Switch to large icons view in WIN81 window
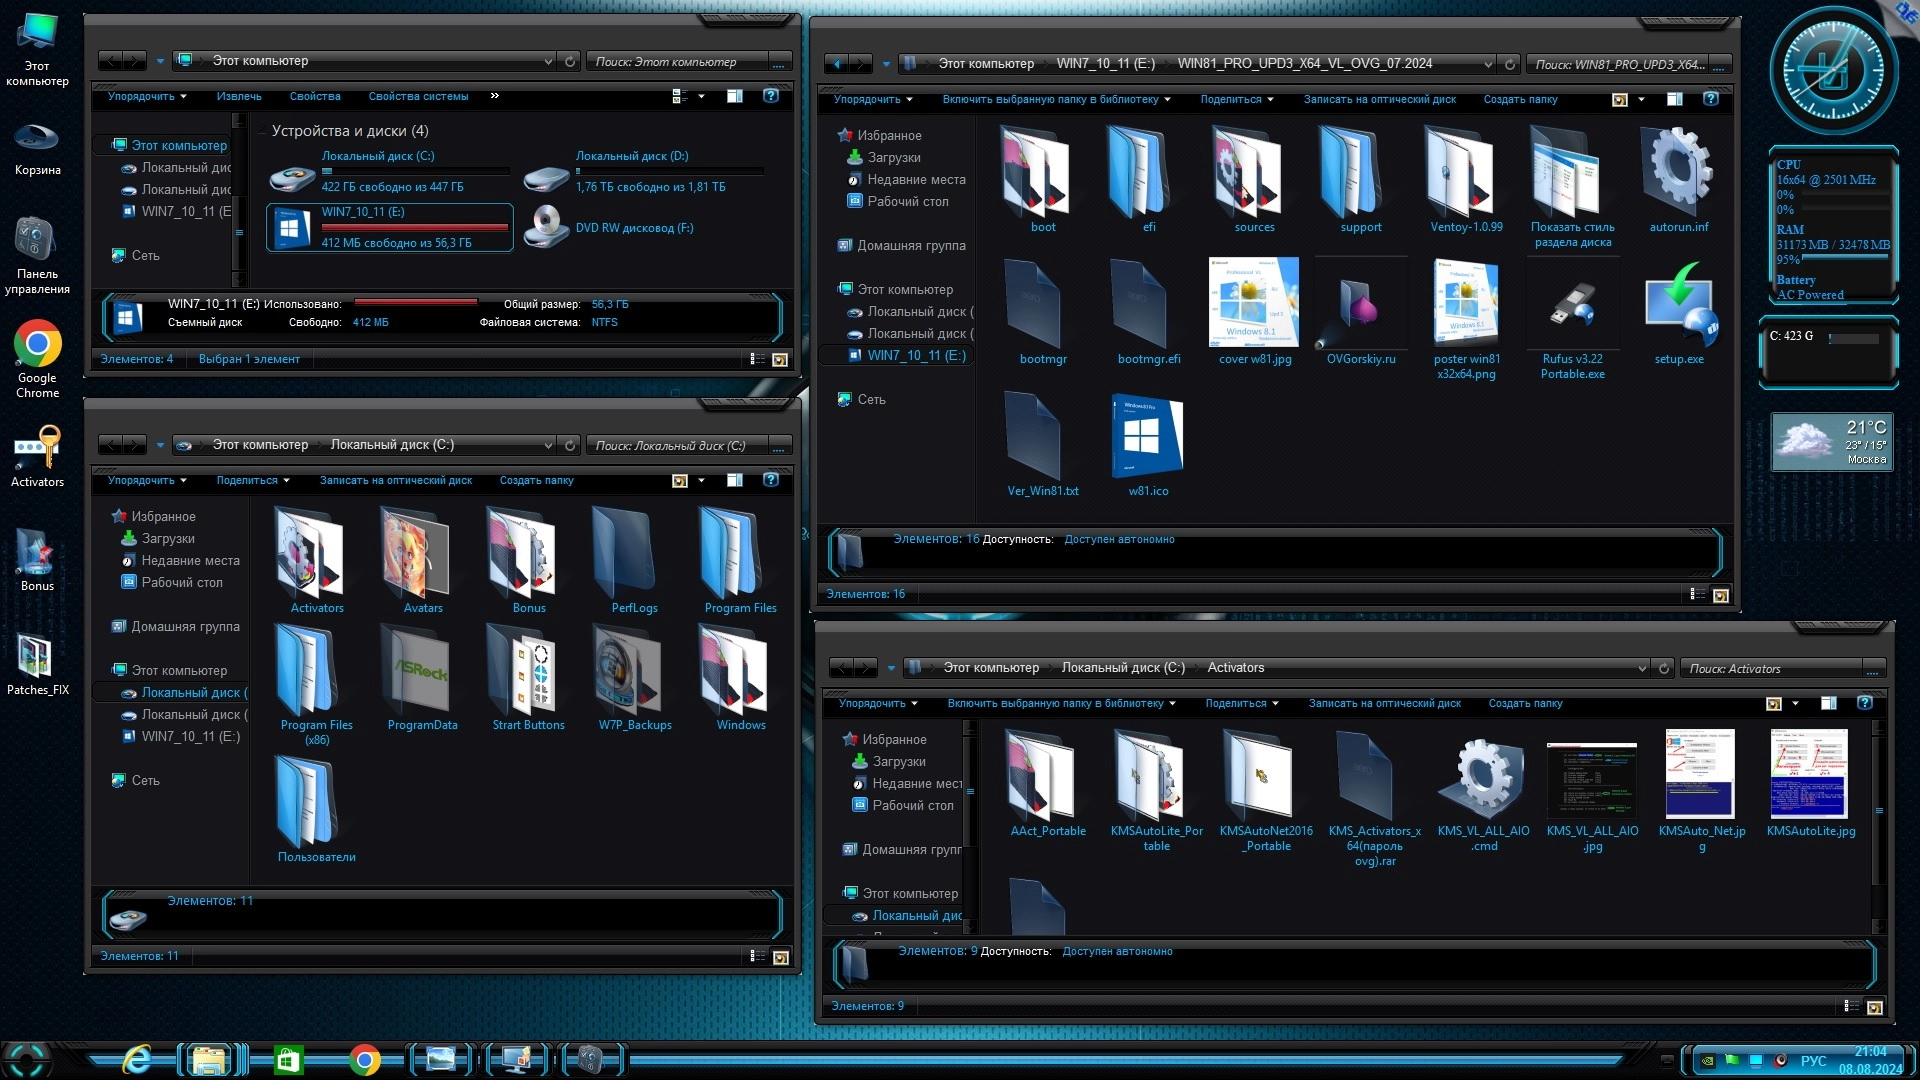1920x1080 pixels. click(1720, 595)
